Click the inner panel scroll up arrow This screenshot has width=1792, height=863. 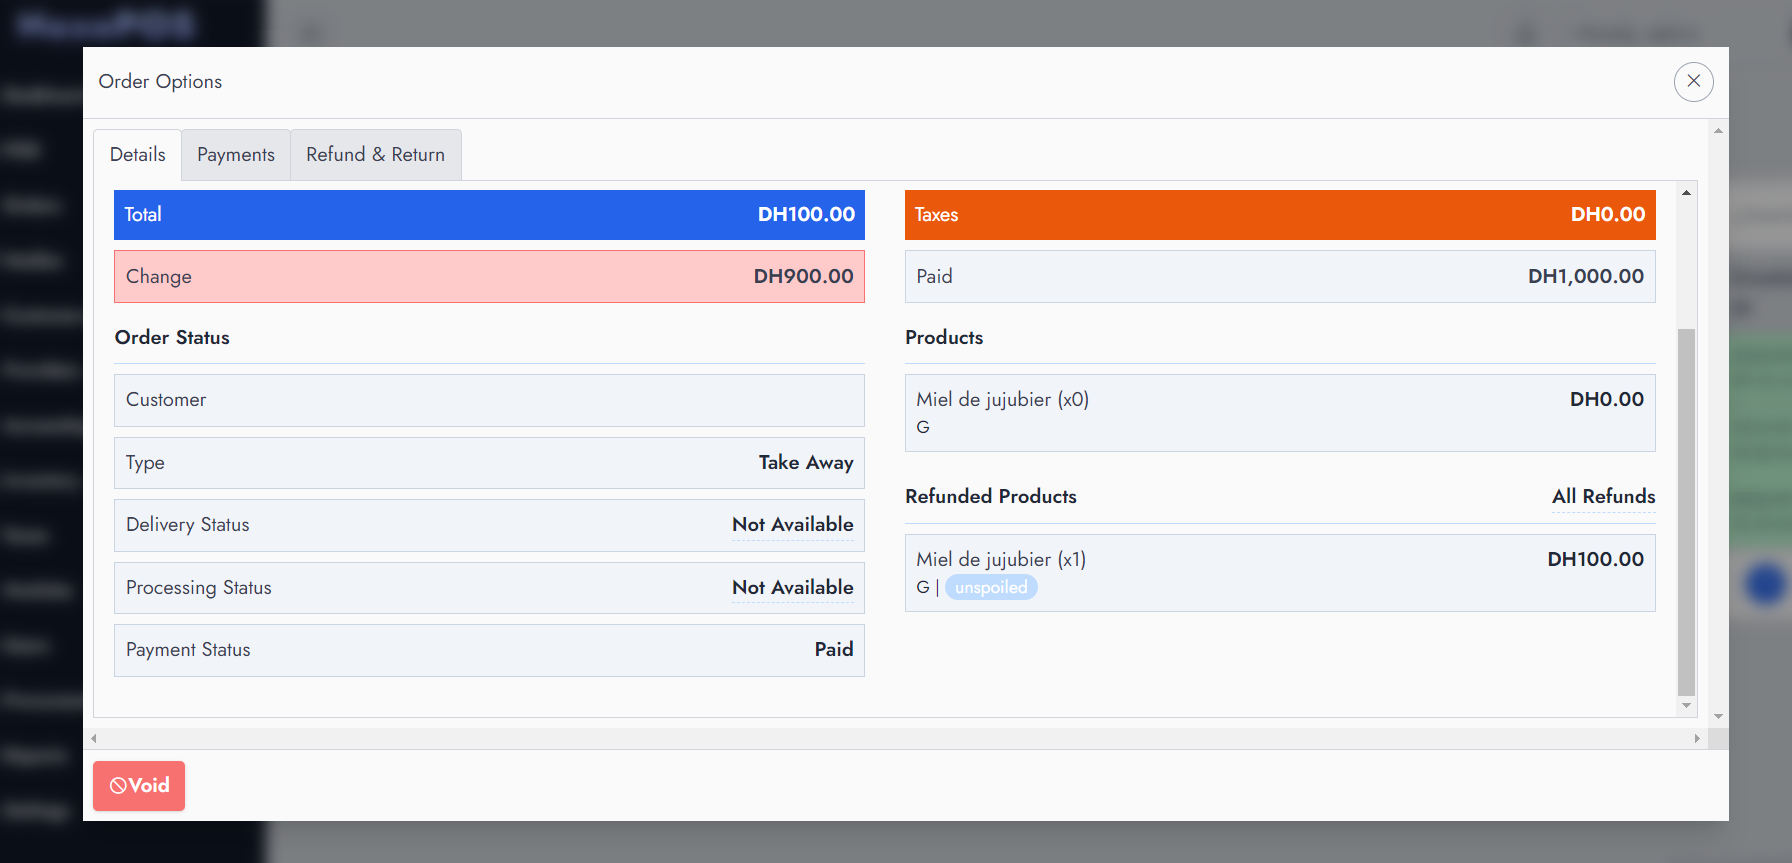tap(1686, 192)
